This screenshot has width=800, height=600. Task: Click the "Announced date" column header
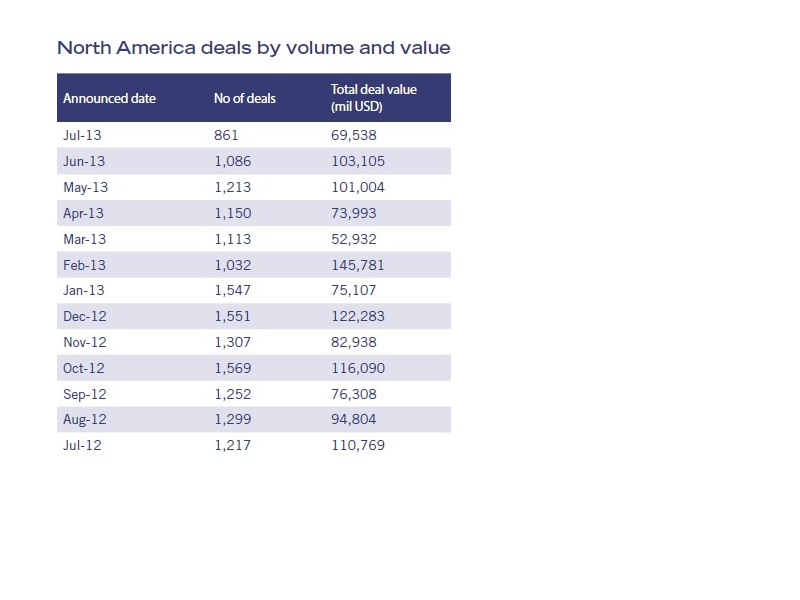[109, 98]
